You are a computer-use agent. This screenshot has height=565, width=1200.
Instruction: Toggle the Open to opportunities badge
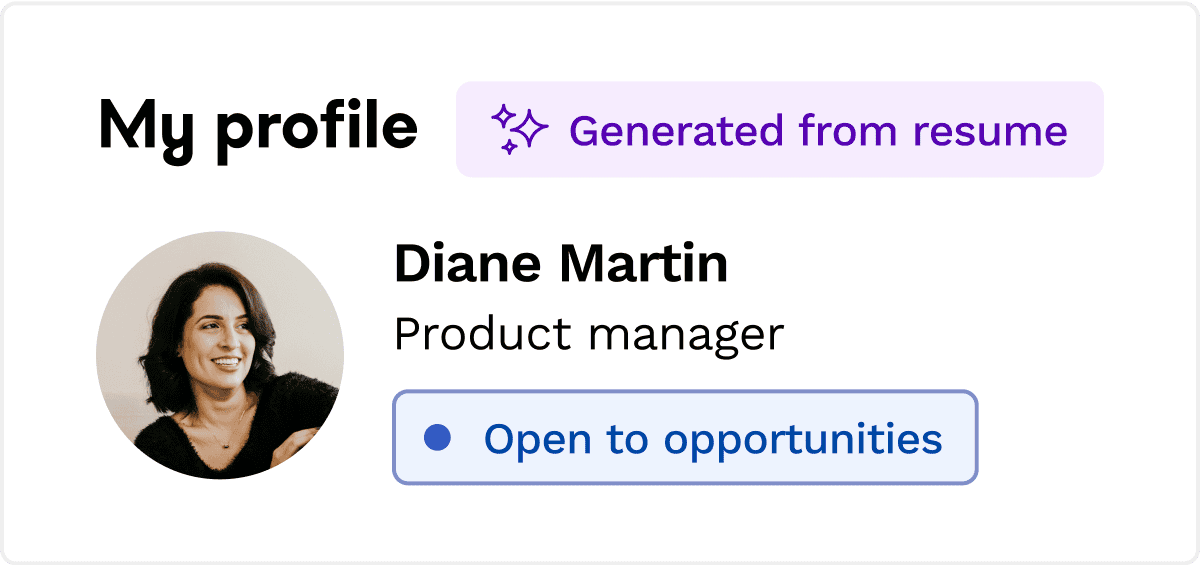(684, 438)
